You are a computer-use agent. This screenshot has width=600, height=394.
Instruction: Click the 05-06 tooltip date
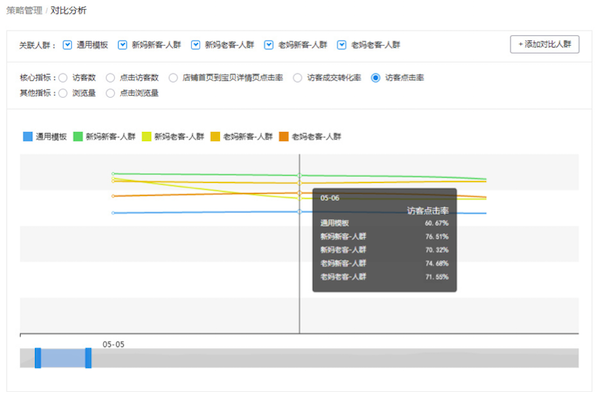tap(329, 198)
